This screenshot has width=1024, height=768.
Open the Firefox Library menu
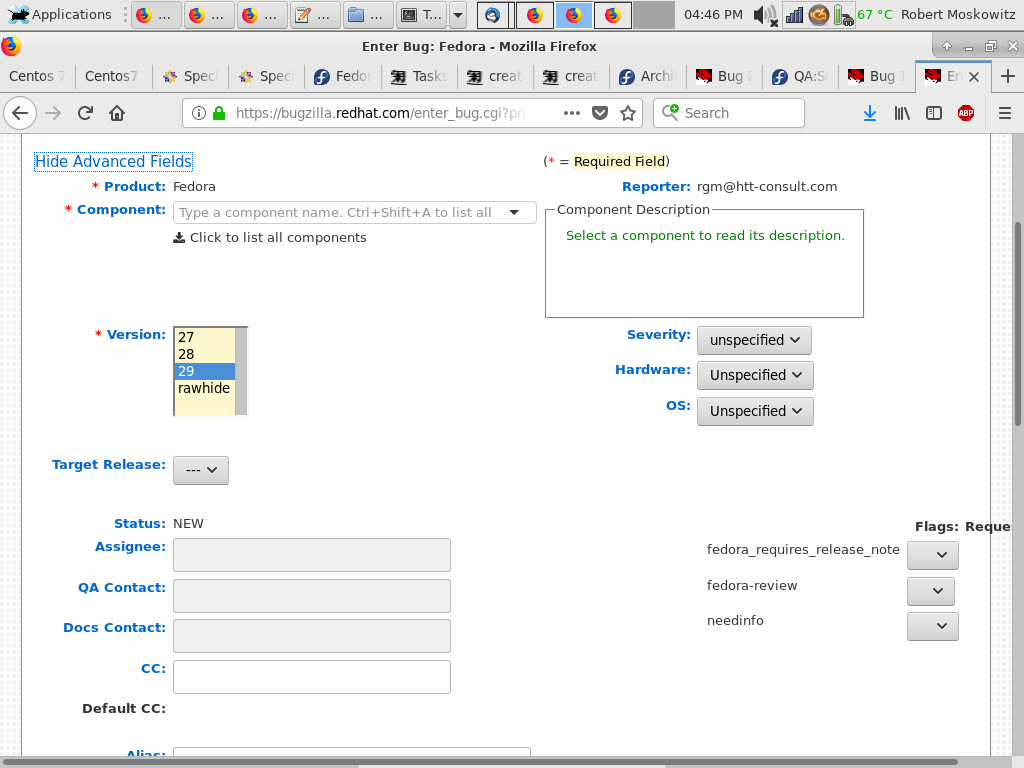(x=902, y=113)
